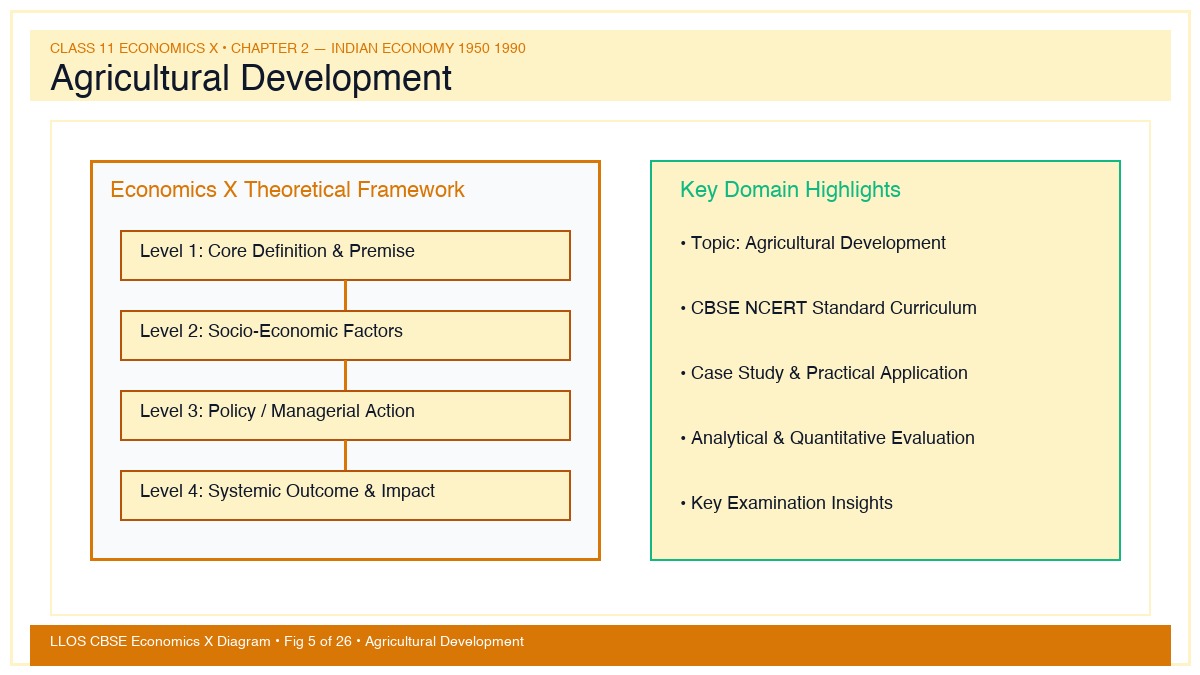Select the 'Level 3: Policy / Managerial Action' box
Screen dimensions: 1200x675
coord(345,415)
